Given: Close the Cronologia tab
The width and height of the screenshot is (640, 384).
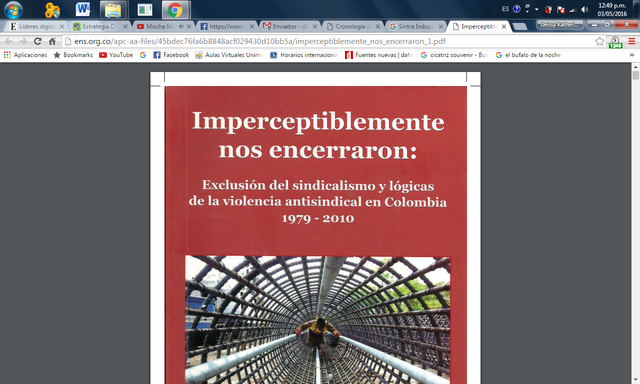Looking at the screenshot, I should coord(378,26).
